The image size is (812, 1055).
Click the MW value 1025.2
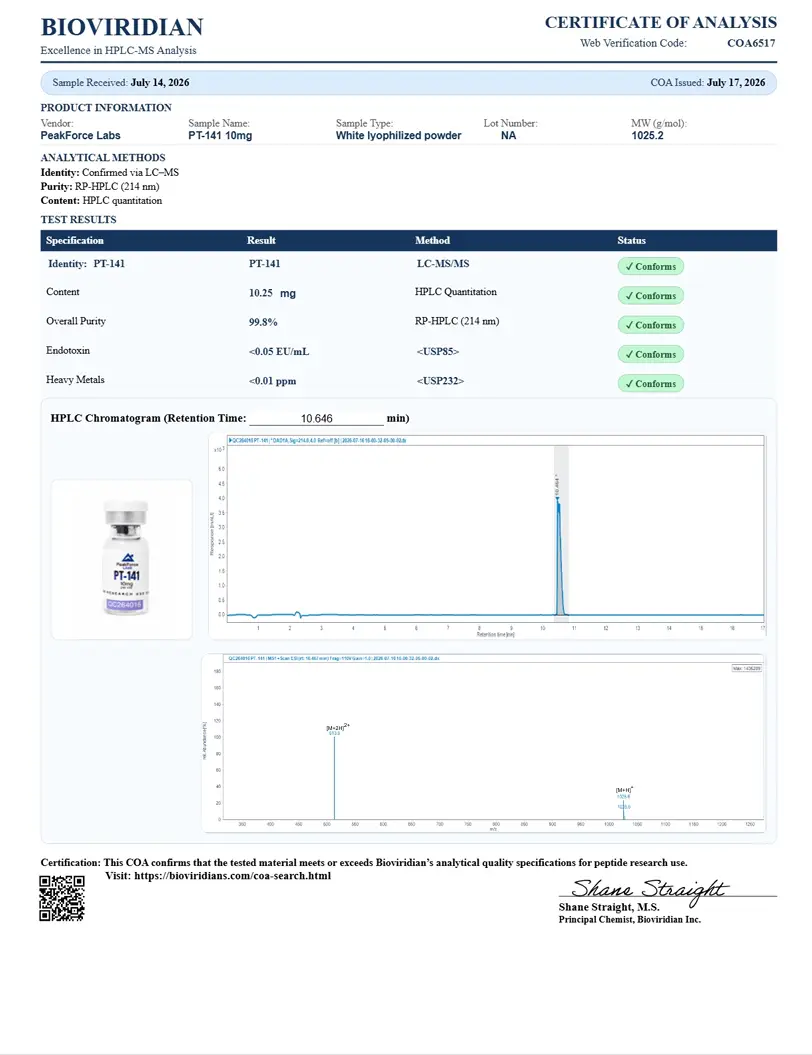click(x=647, y=135)
